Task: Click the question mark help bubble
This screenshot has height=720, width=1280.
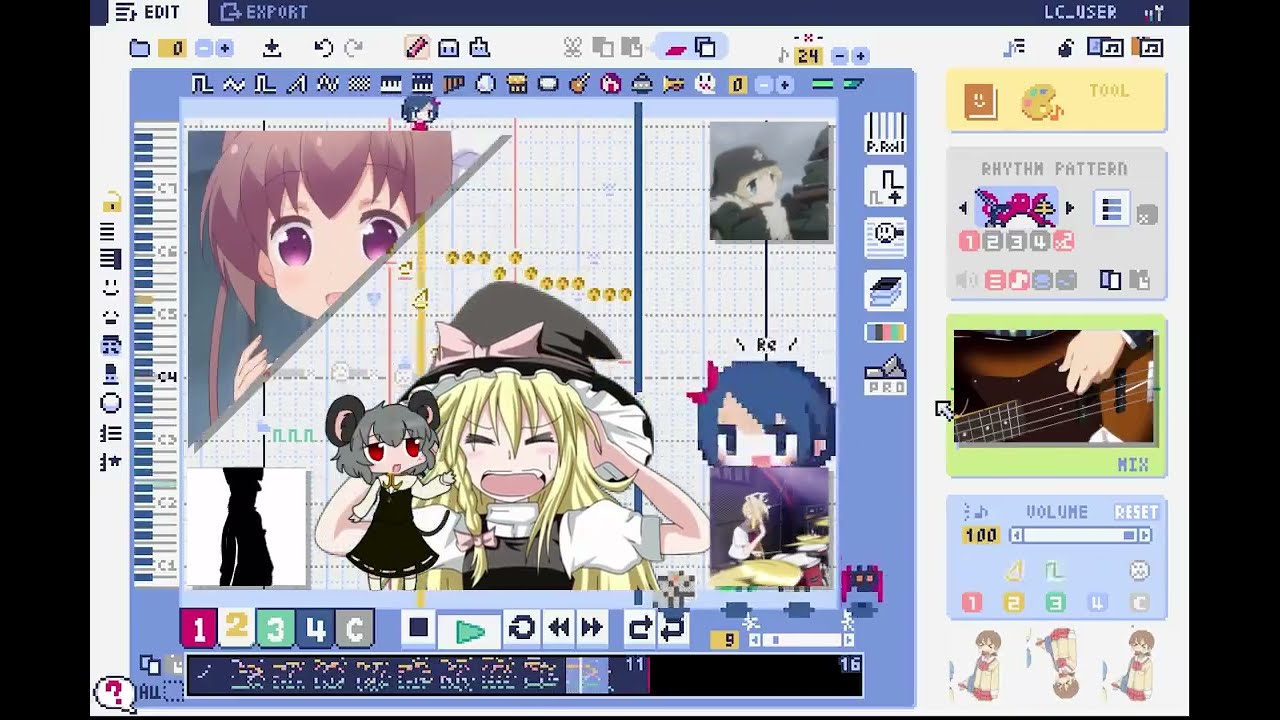Action: (114, 692)
